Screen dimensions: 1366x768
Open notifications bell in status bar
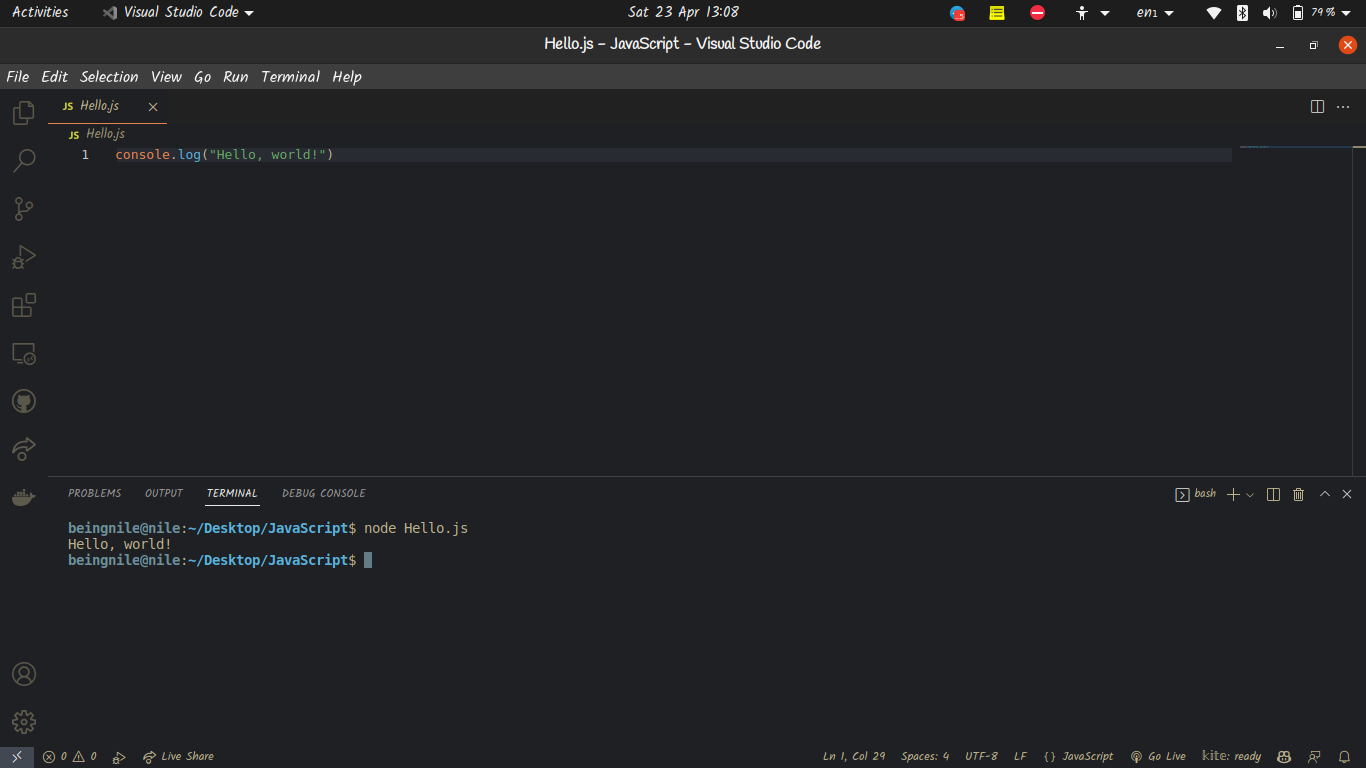(1345, 757)
